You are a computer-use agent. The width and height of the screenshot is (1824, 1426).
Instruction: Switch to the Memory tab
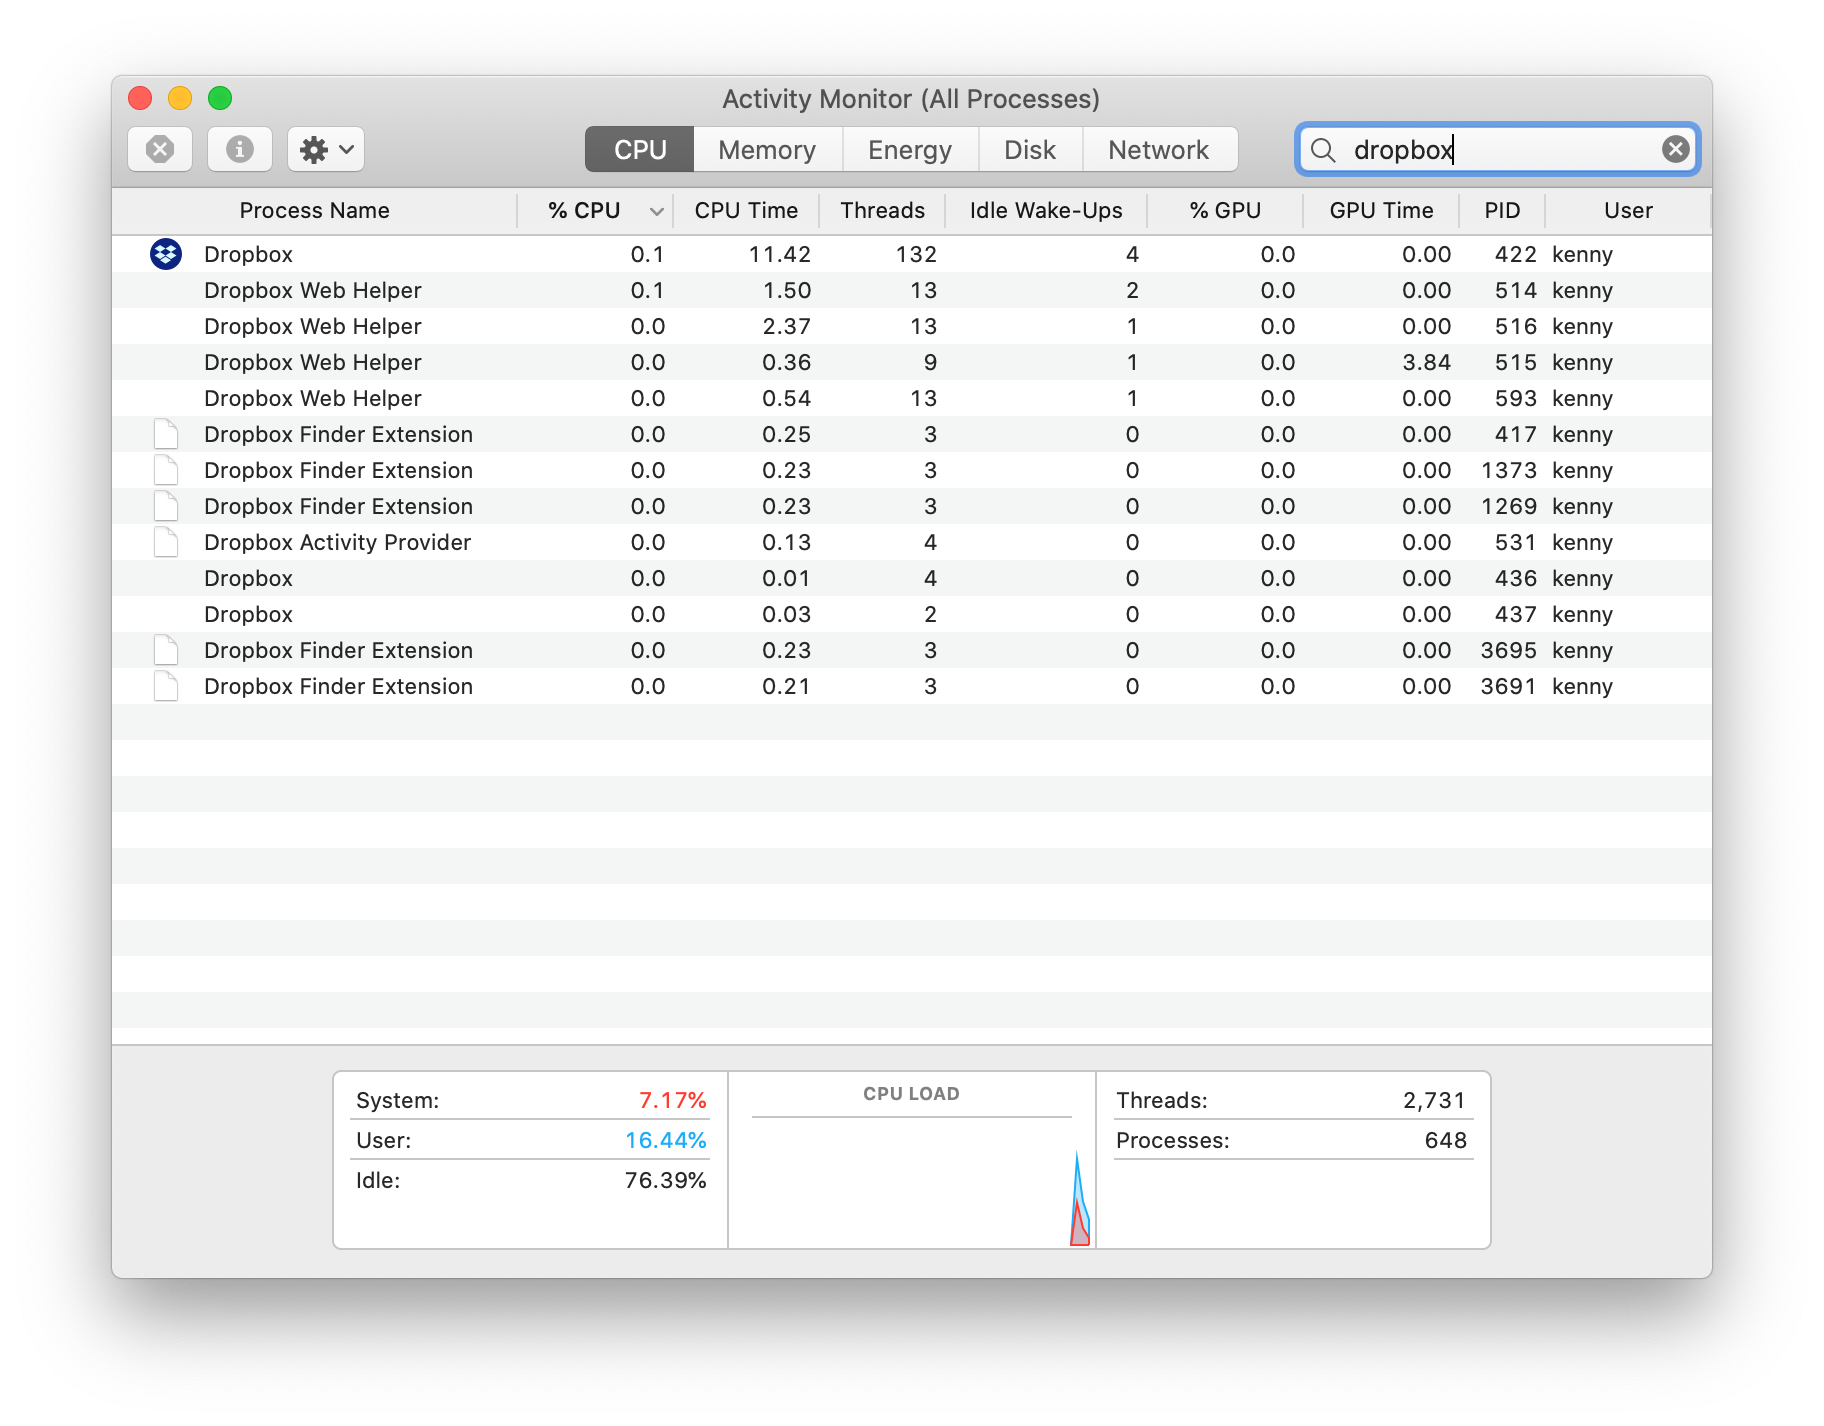point(767,150)
